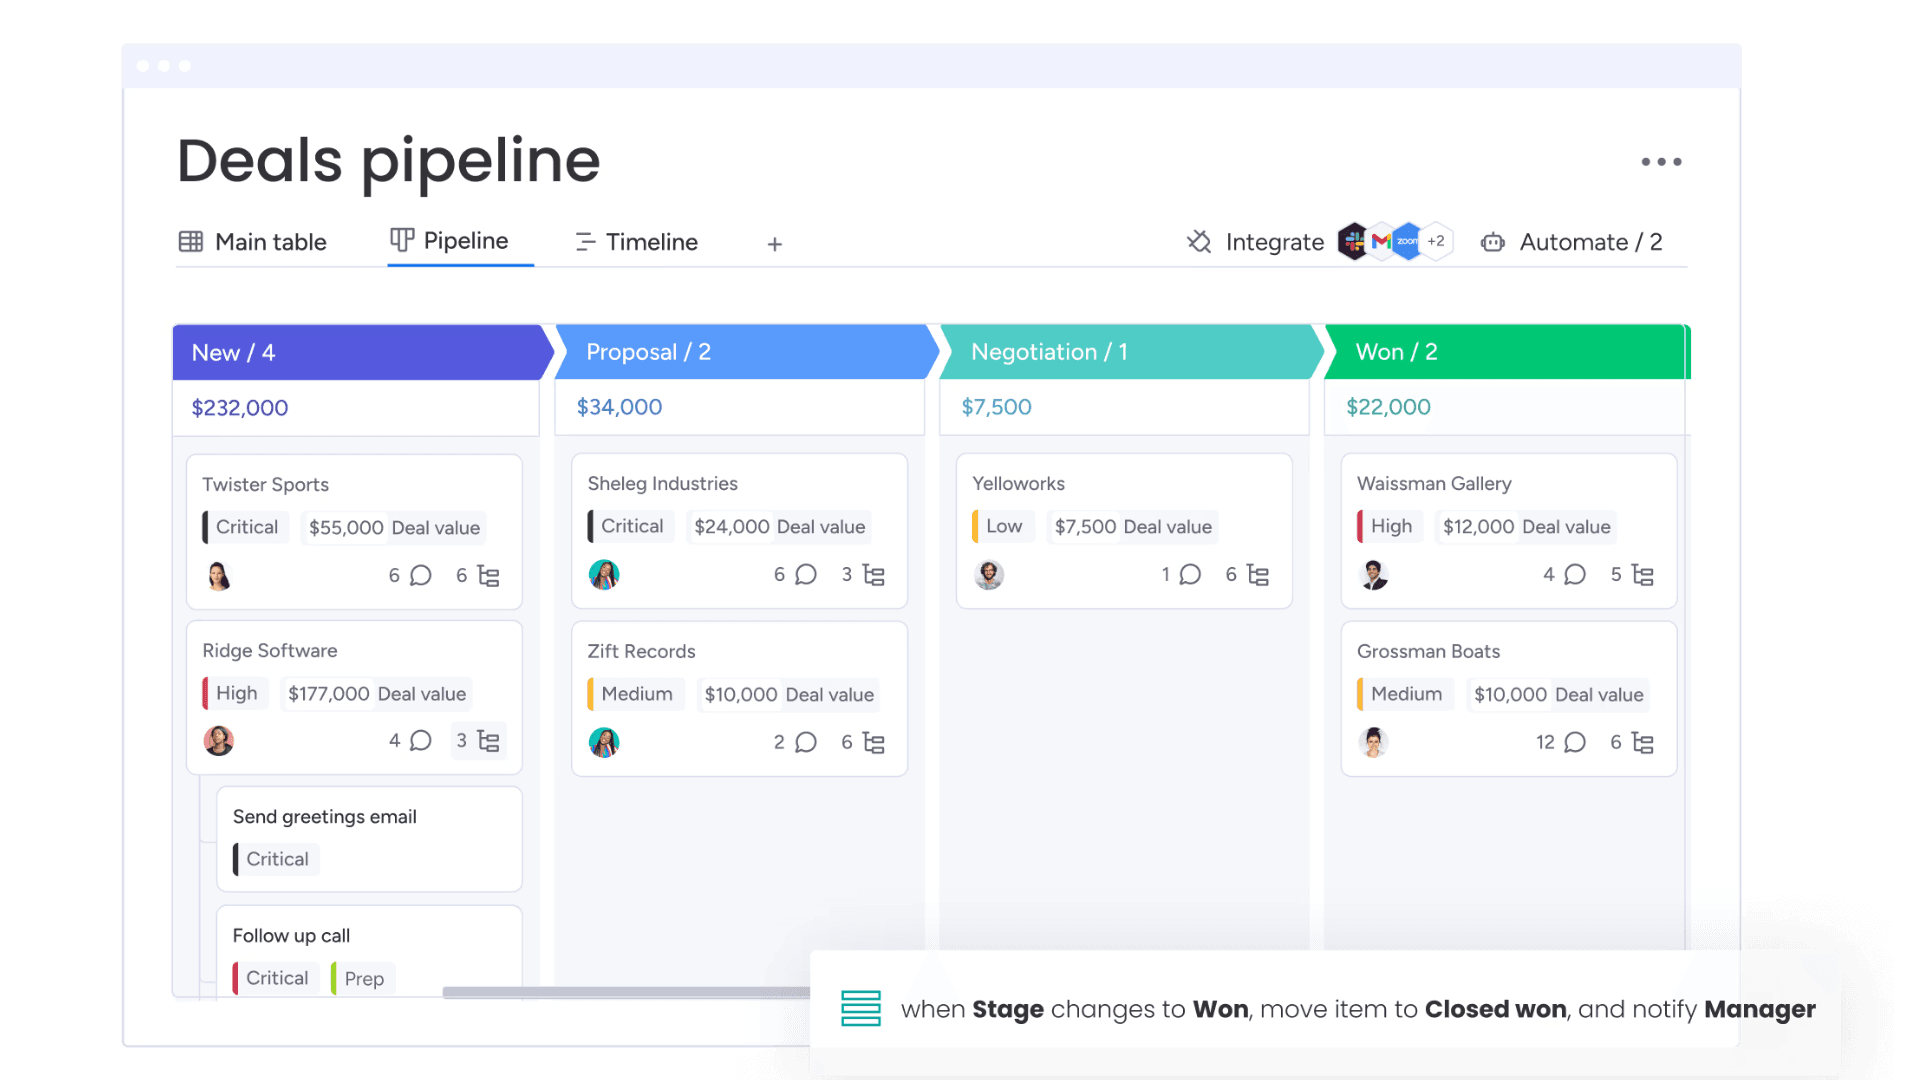Click the Zoom integration icon
The image size is (1920, 1080).
1408,241
